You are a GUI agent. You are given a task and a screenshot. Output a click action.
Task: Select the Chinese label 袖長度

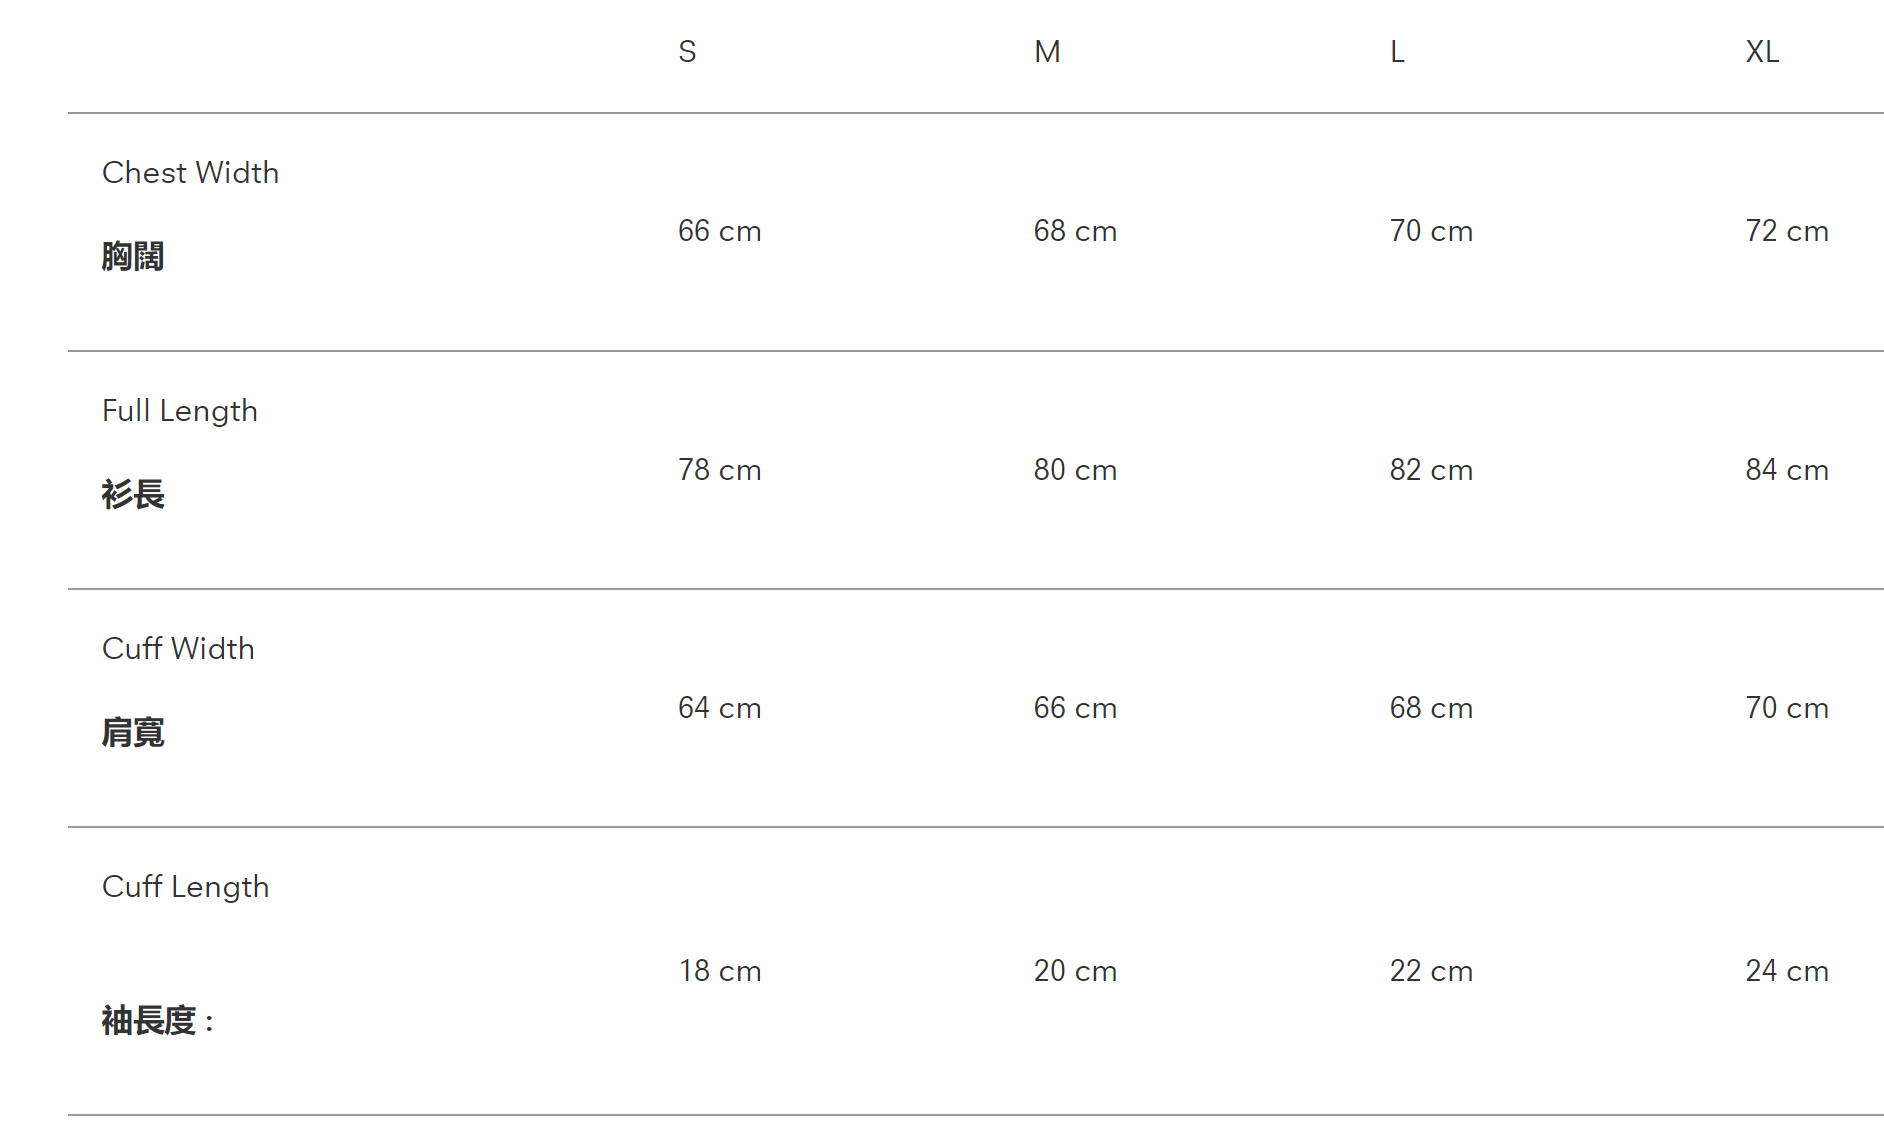pyautogui.click(x=149, y=1021)
